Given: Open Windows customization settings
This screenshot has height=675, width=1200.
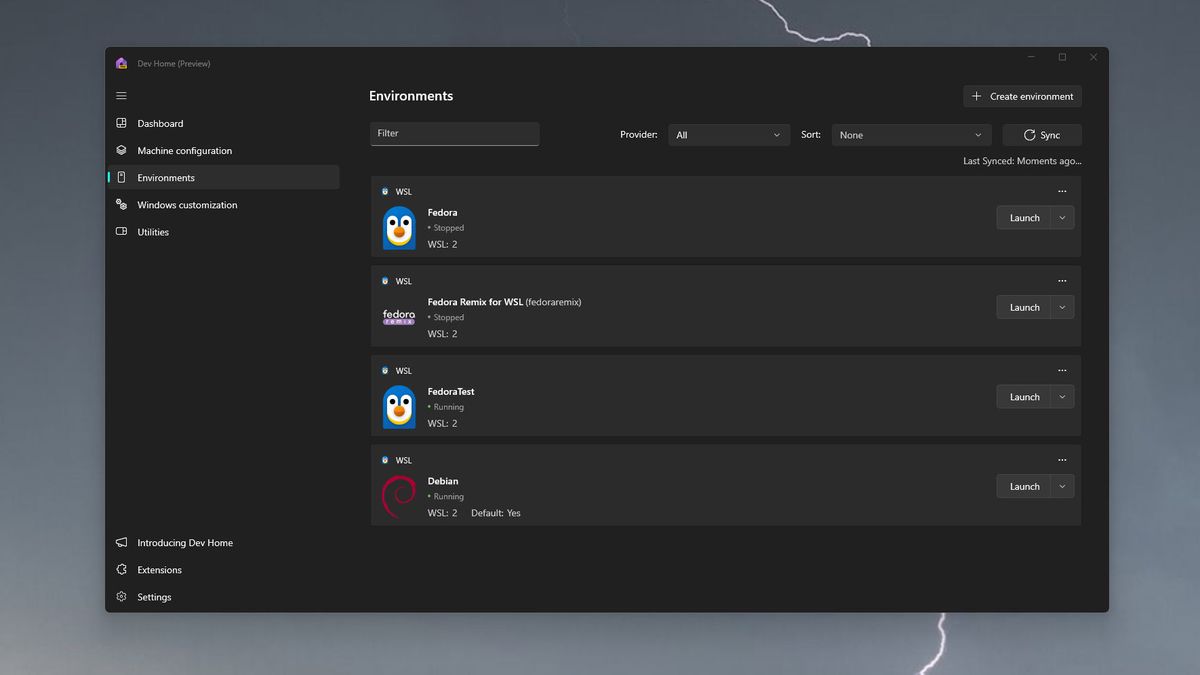Looking at the screenshot, I should tap(188, 204).
